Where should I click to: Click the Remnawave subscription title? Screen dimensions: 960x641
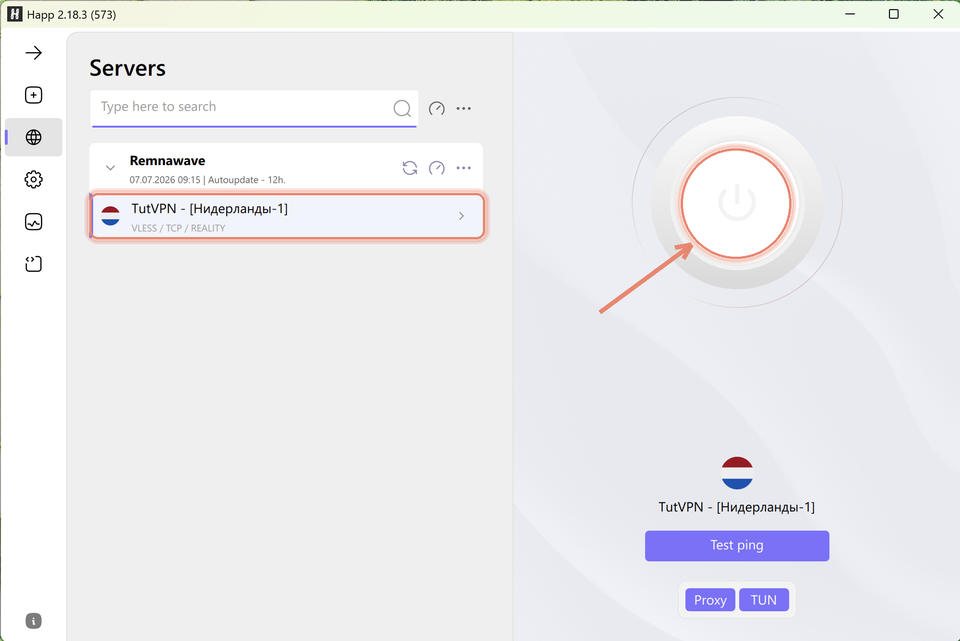coord(167,161)
